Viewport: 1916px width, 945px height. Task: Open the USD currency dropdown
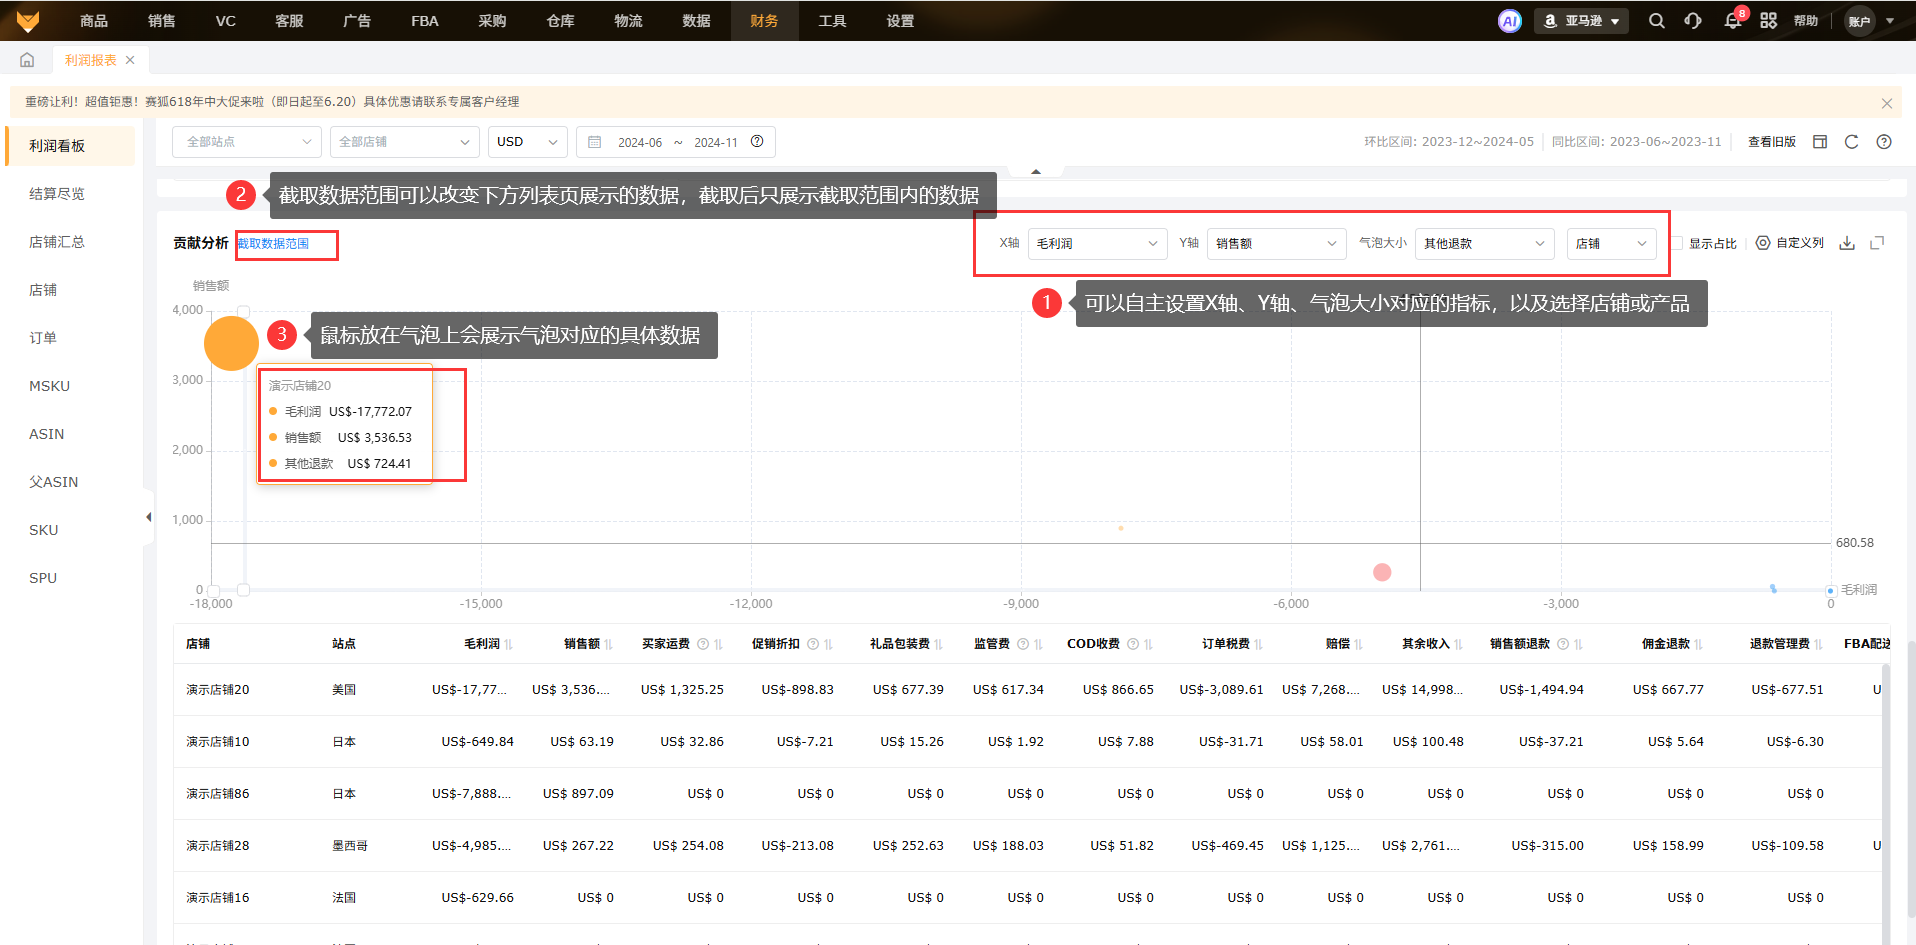527,142
